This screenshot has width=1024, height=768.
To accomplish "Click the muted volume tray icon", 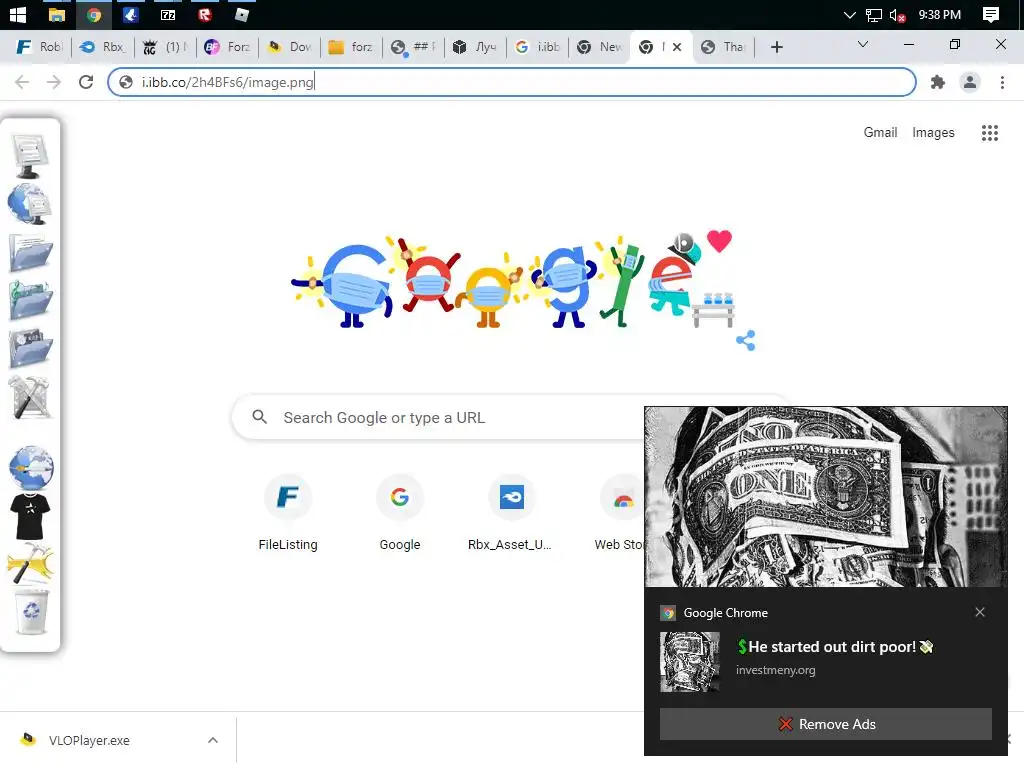I will pos(897,15).
